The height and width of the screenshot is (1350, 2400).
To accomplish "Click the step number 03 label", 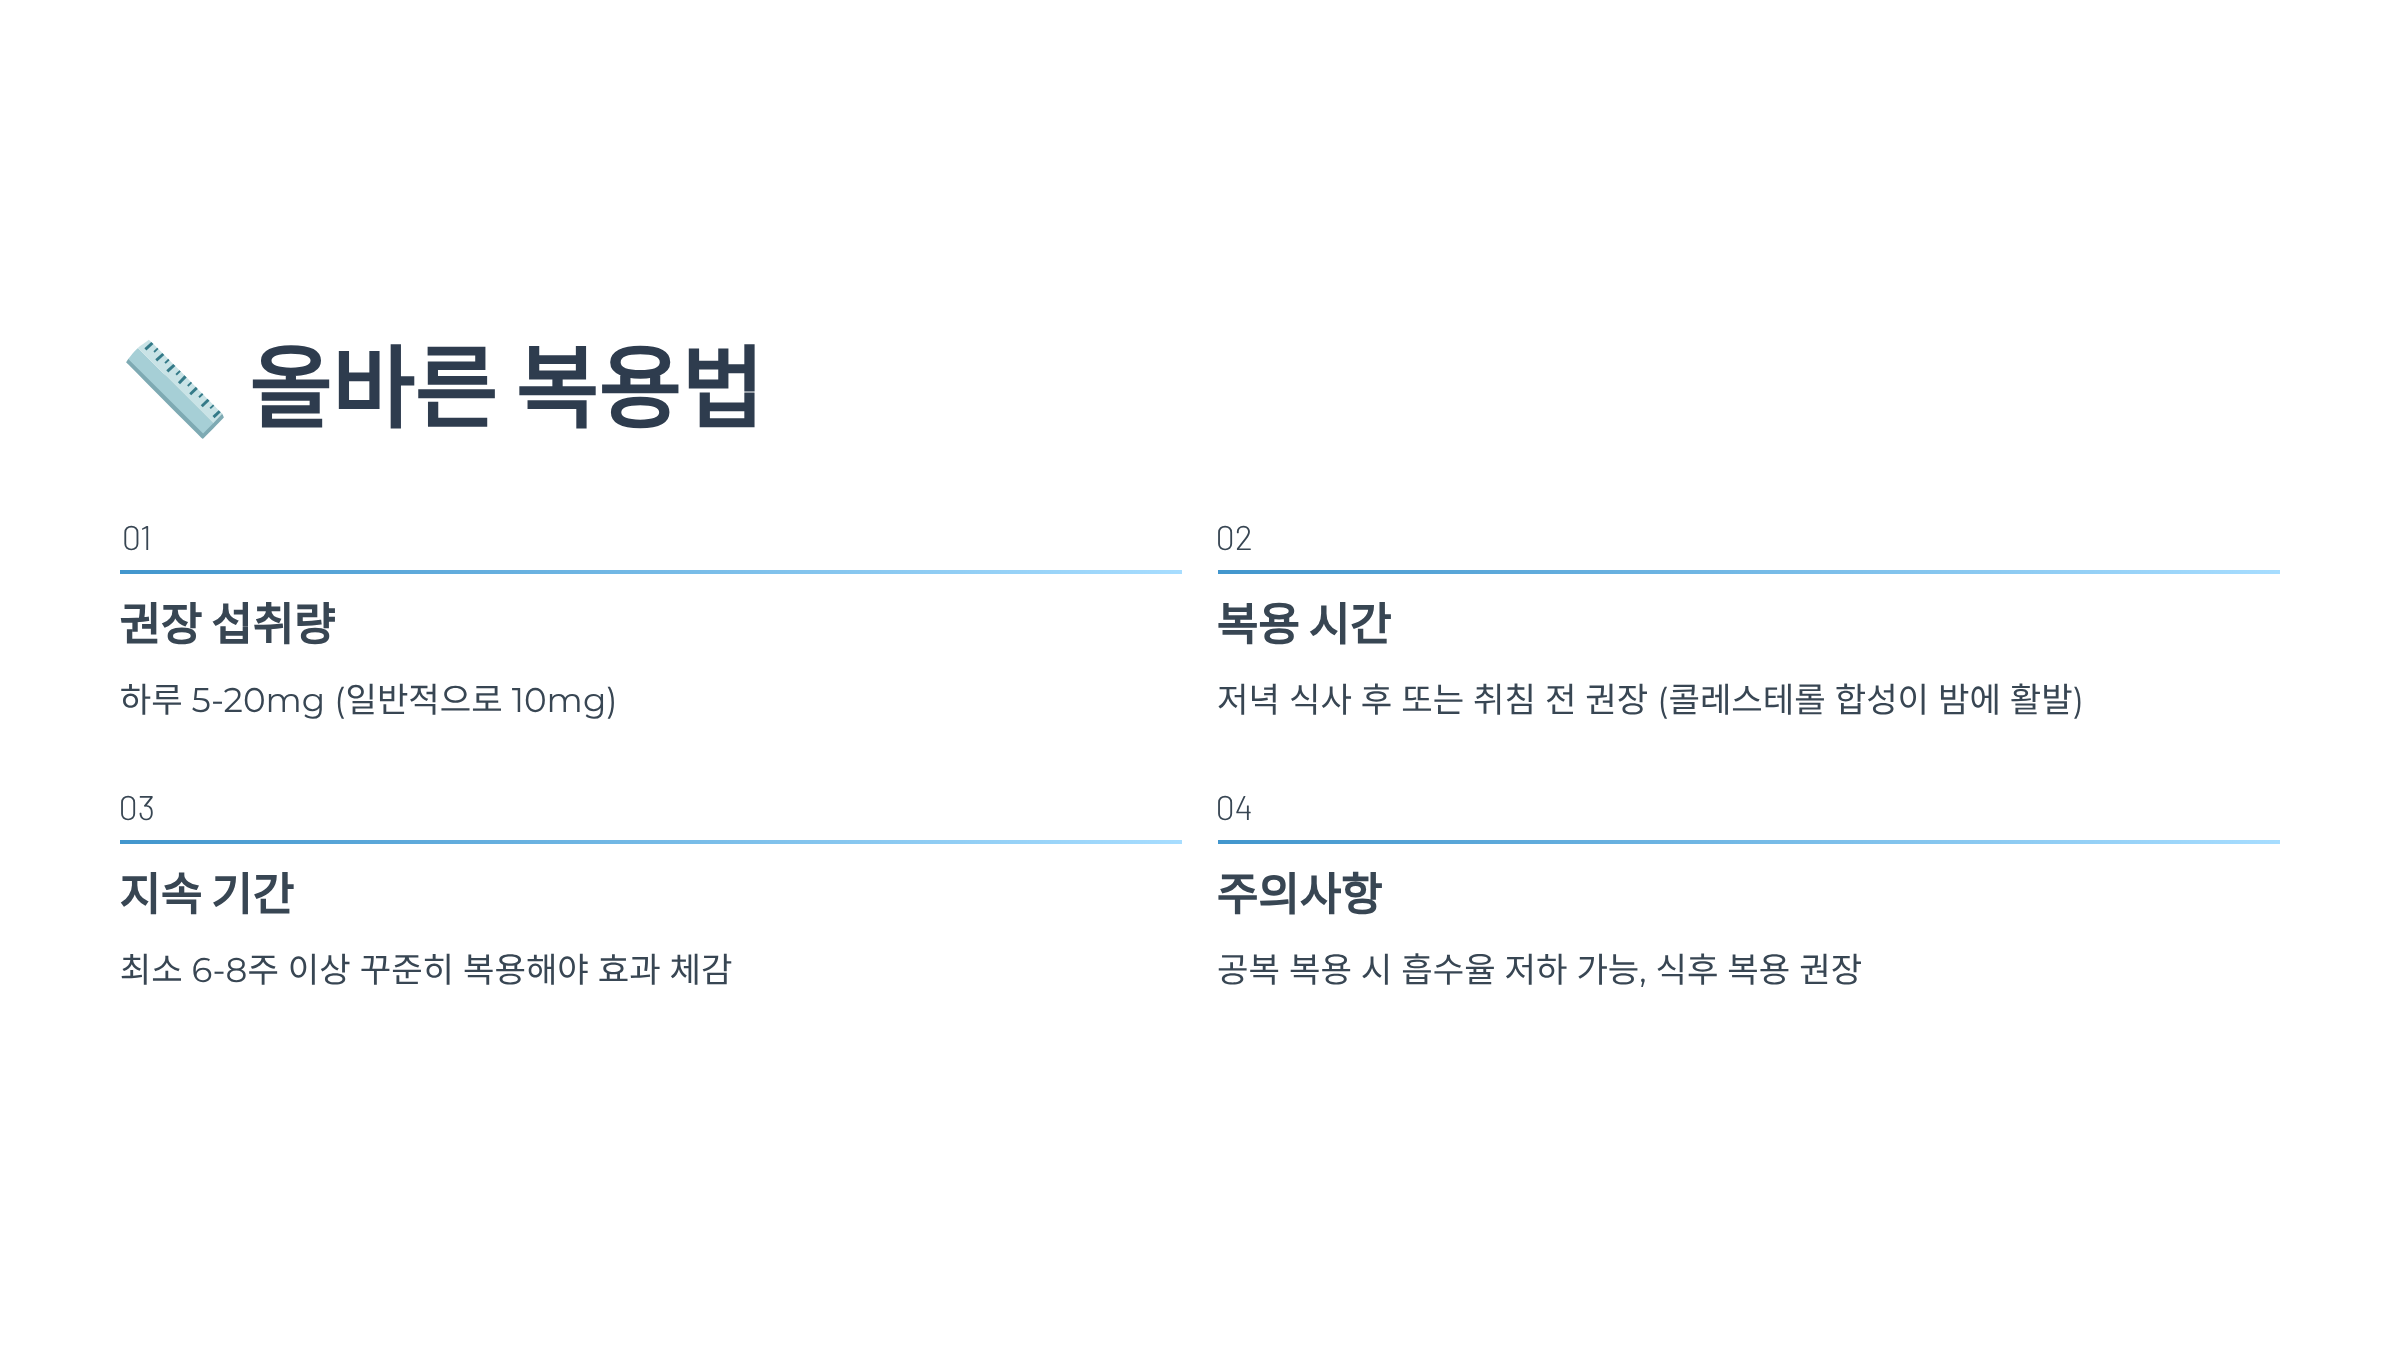I will tap(137, 808).
